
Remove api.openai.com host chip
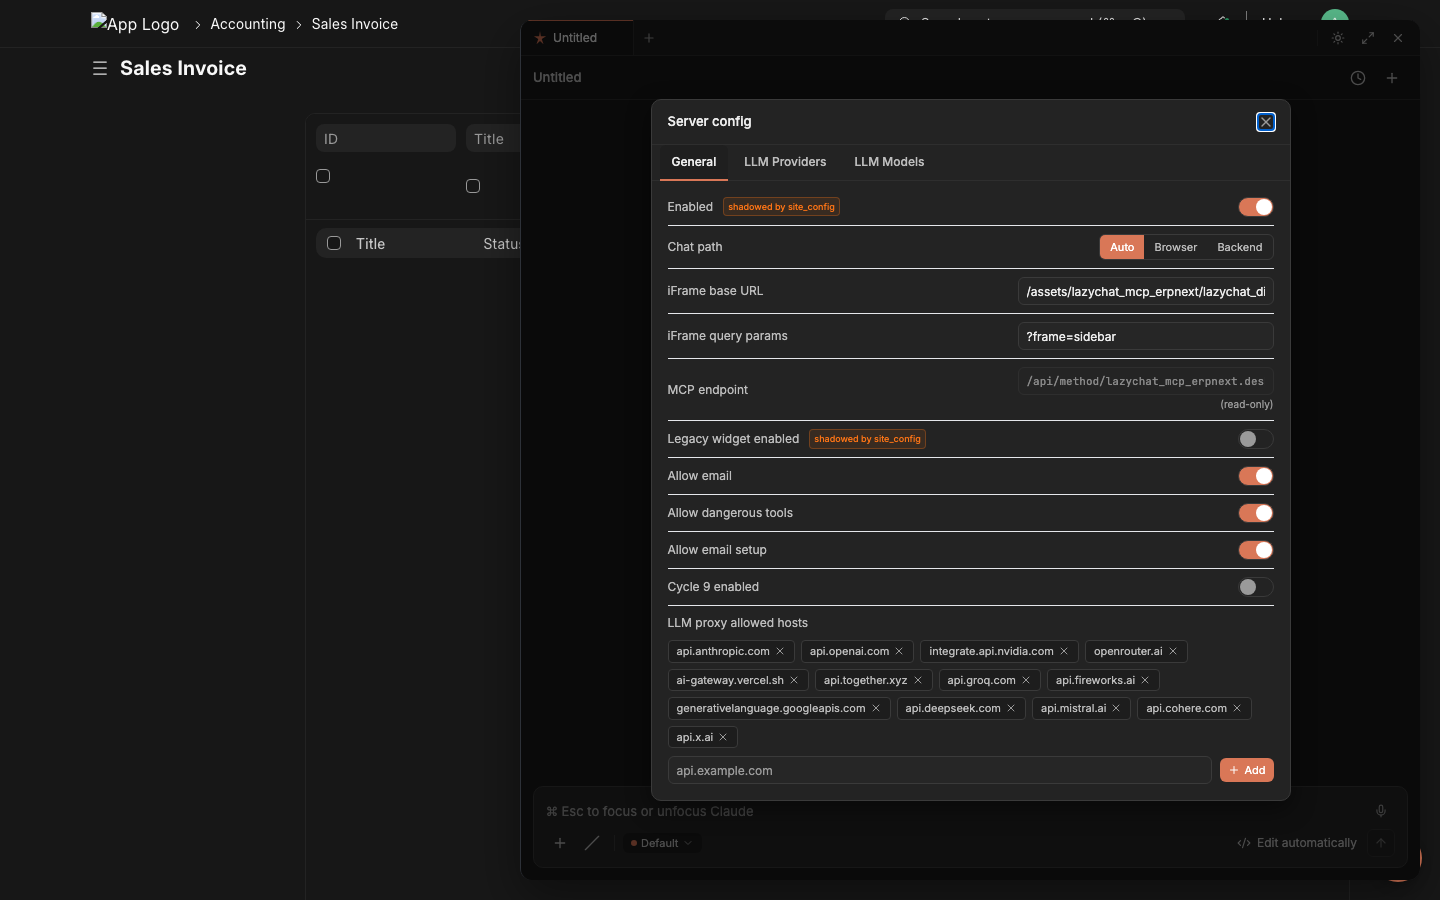[x=899, y=651]
